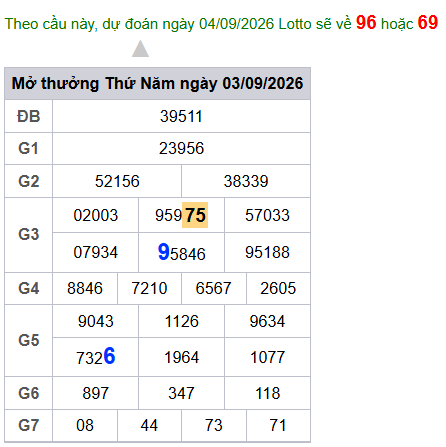Click G5 number 1126
Viewport: 446px width, 447px height.
pyautogui.click(x=181, y=321)
